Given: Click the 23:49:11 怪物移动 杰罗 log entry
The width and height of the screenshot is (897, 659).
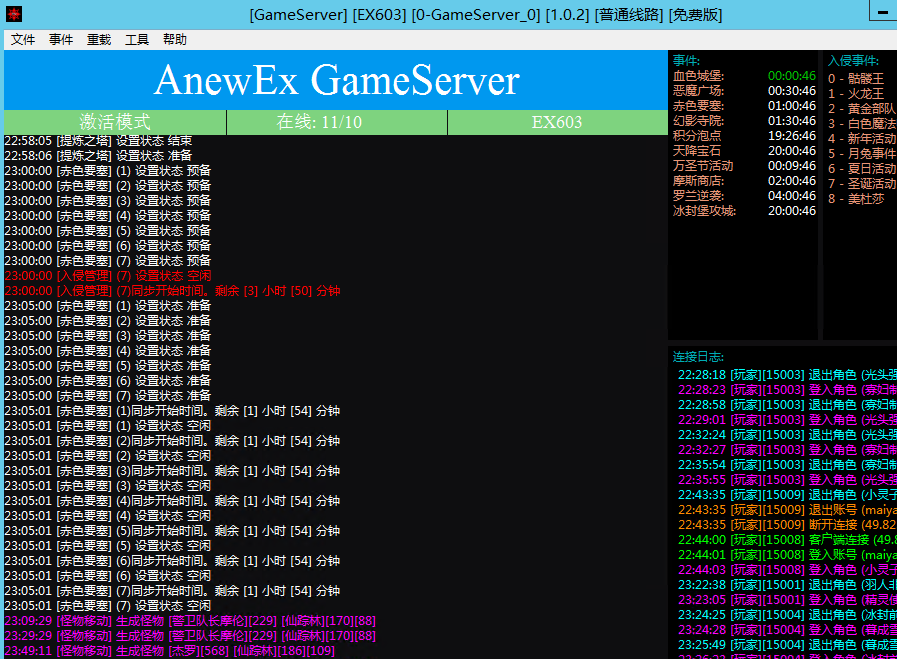Looking at the screenshot, I should click(170, 650).
